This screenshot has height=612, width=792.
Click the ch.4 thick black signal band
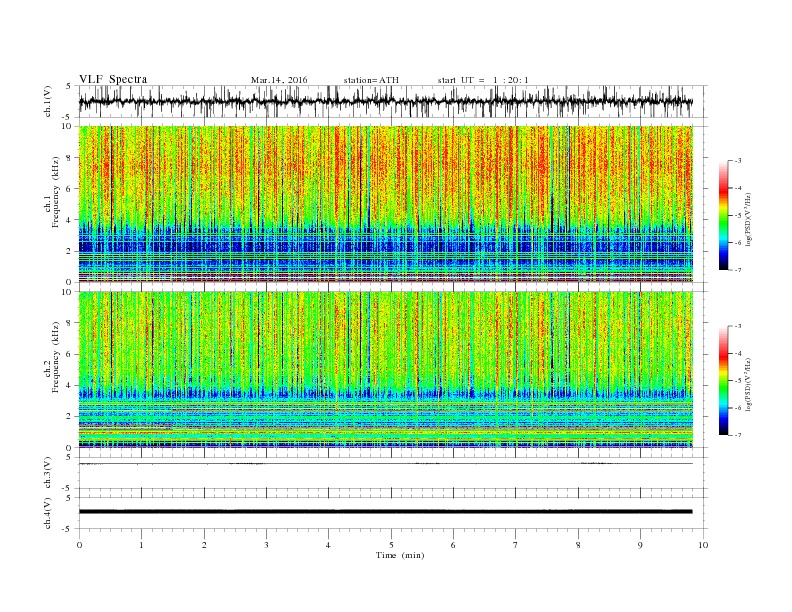pyautogui.click(x=385, y=512)
